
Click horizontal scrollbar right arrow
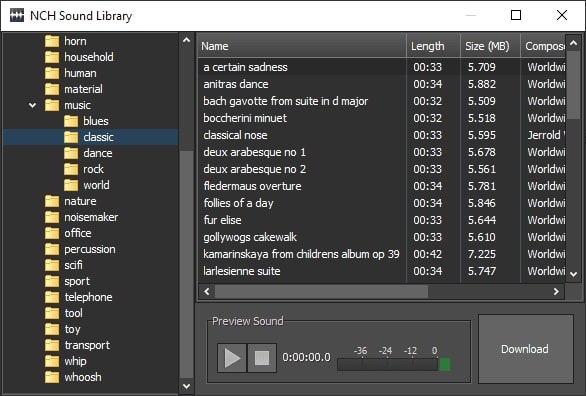coord(556,291)
